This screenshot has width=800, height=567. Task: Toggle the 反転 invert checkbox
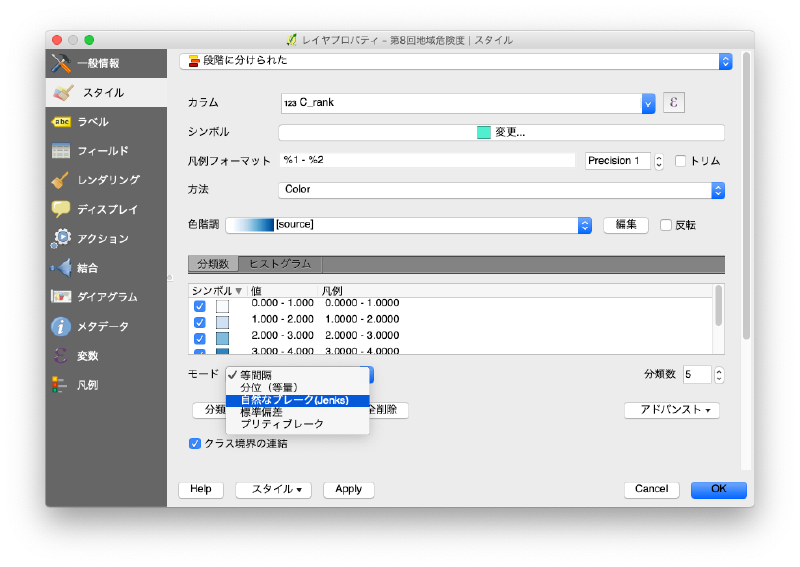tap(666, 225)
